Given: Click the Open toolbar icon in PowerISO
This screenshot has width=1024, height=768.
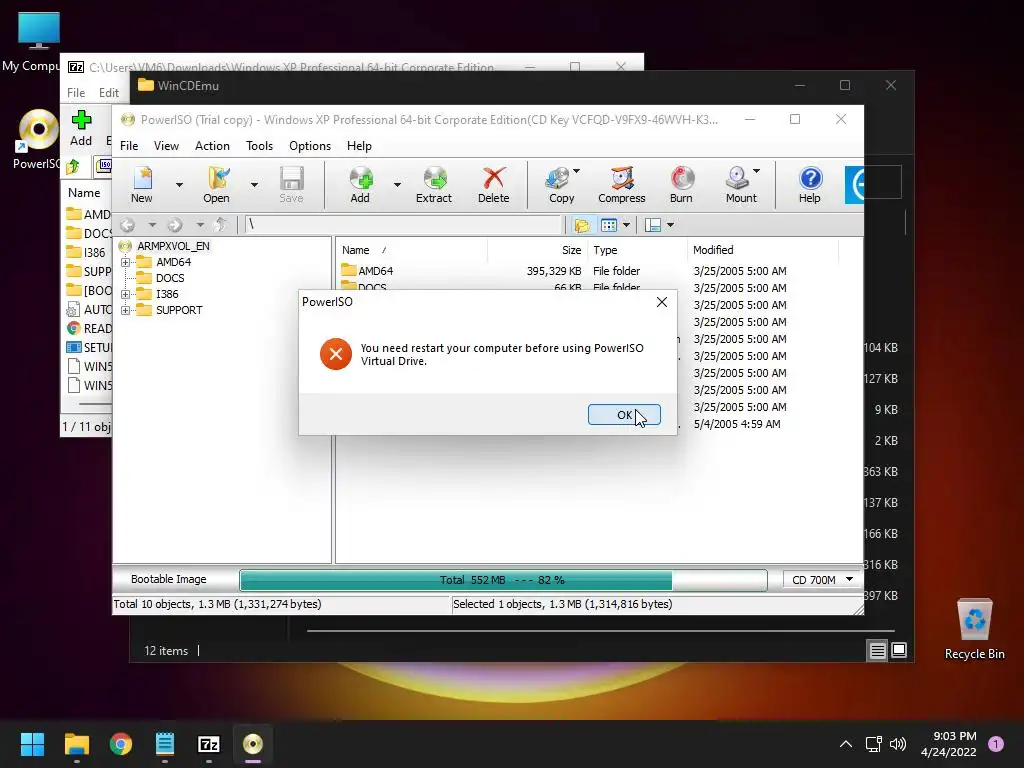Looking at the screenshot, I should [216, 185].
